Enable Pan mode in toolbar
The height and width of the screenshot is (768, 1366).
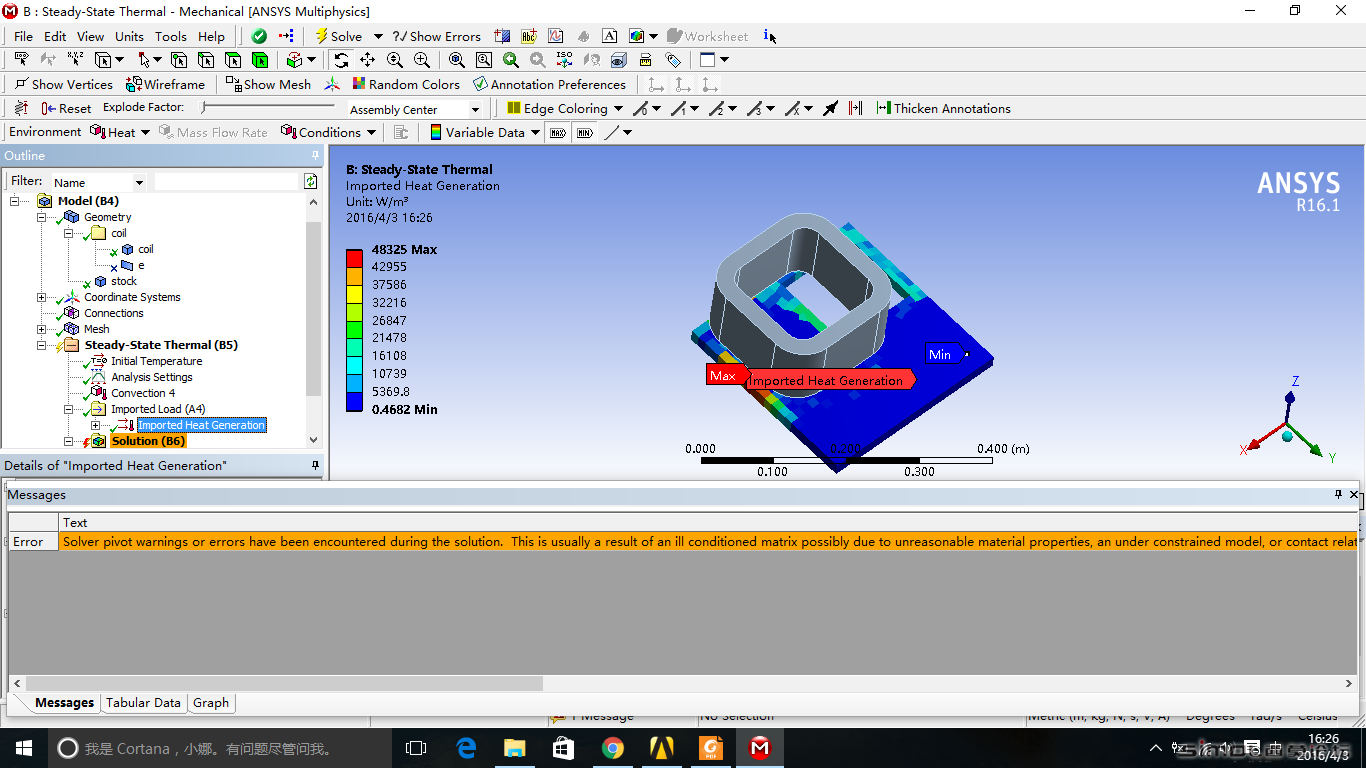pos(368,60)
